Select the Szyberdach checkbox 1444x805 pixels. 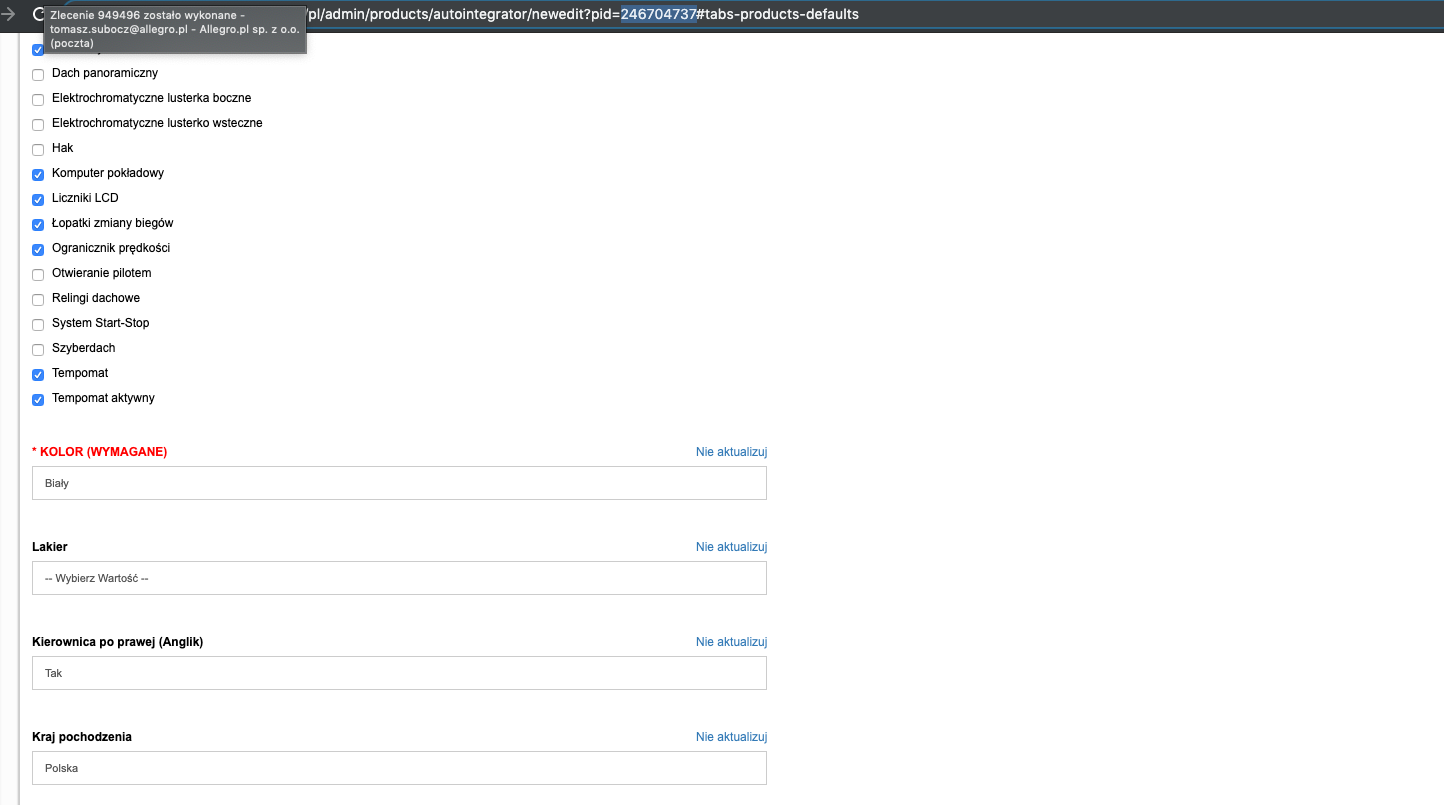click(38, 350)
